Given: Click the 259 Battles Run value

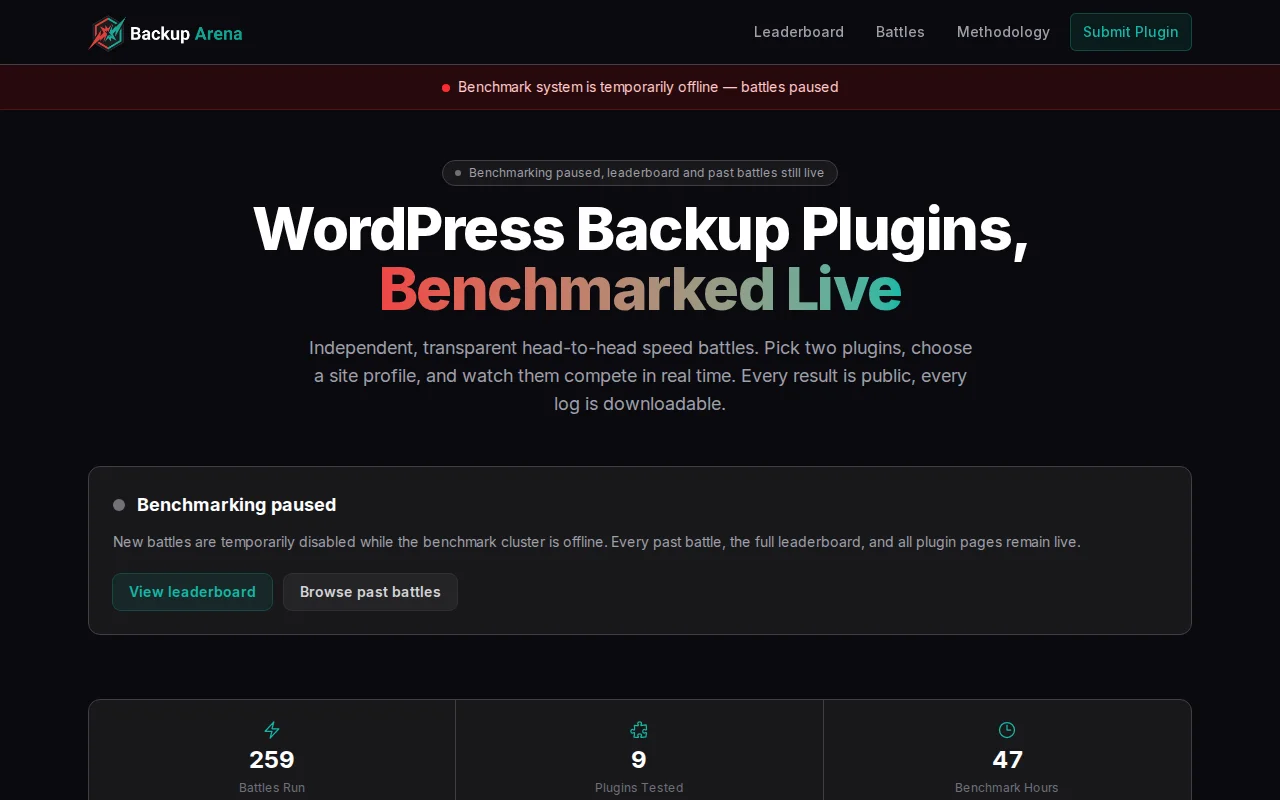Looking at the screenshot, I should (272, 760).
